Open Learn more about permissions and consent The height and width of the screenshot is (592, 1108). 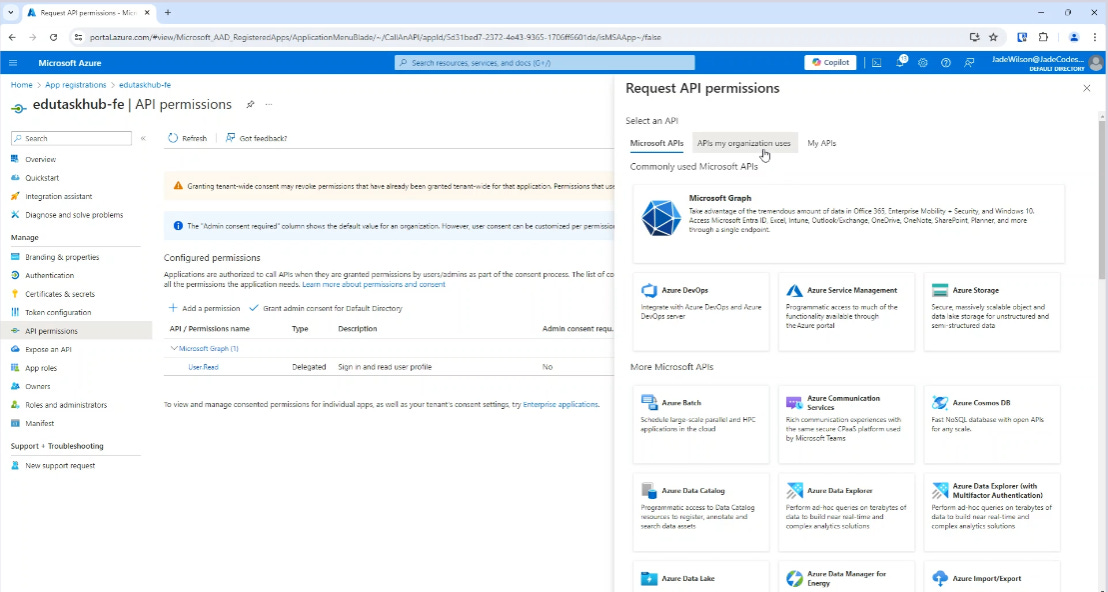(x=374, y=285)
